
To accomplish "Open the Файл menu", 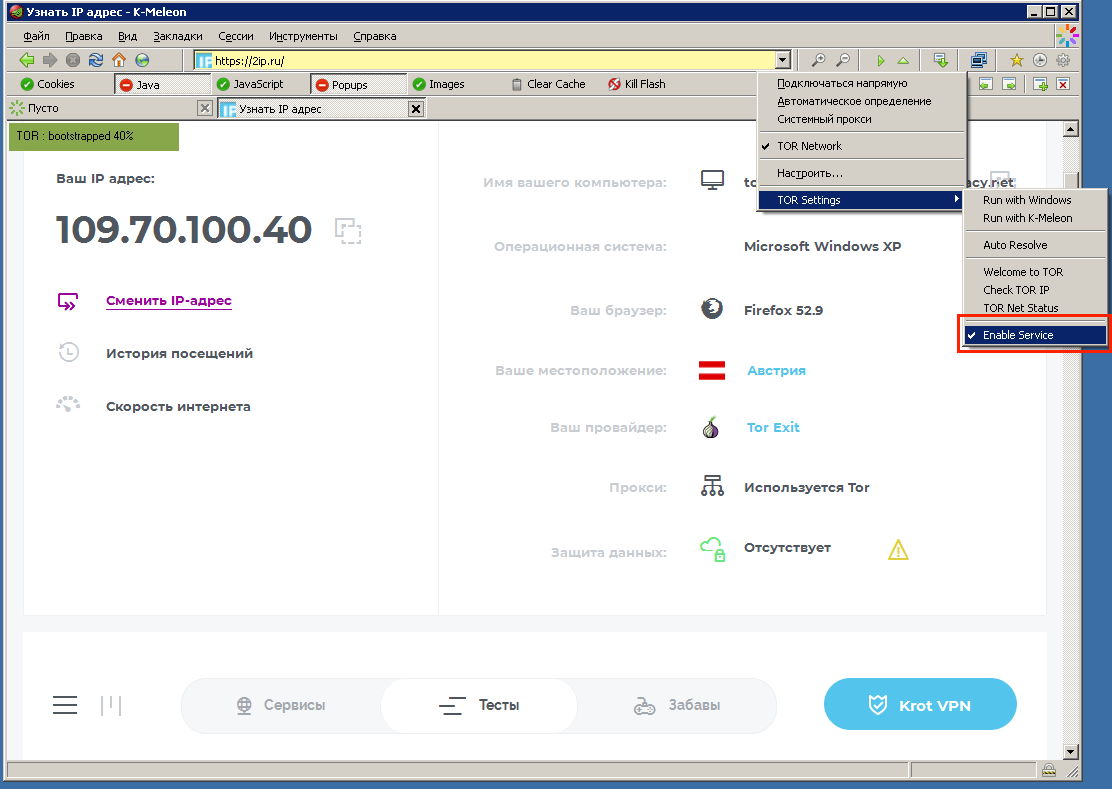I will (x=36, y=36).
